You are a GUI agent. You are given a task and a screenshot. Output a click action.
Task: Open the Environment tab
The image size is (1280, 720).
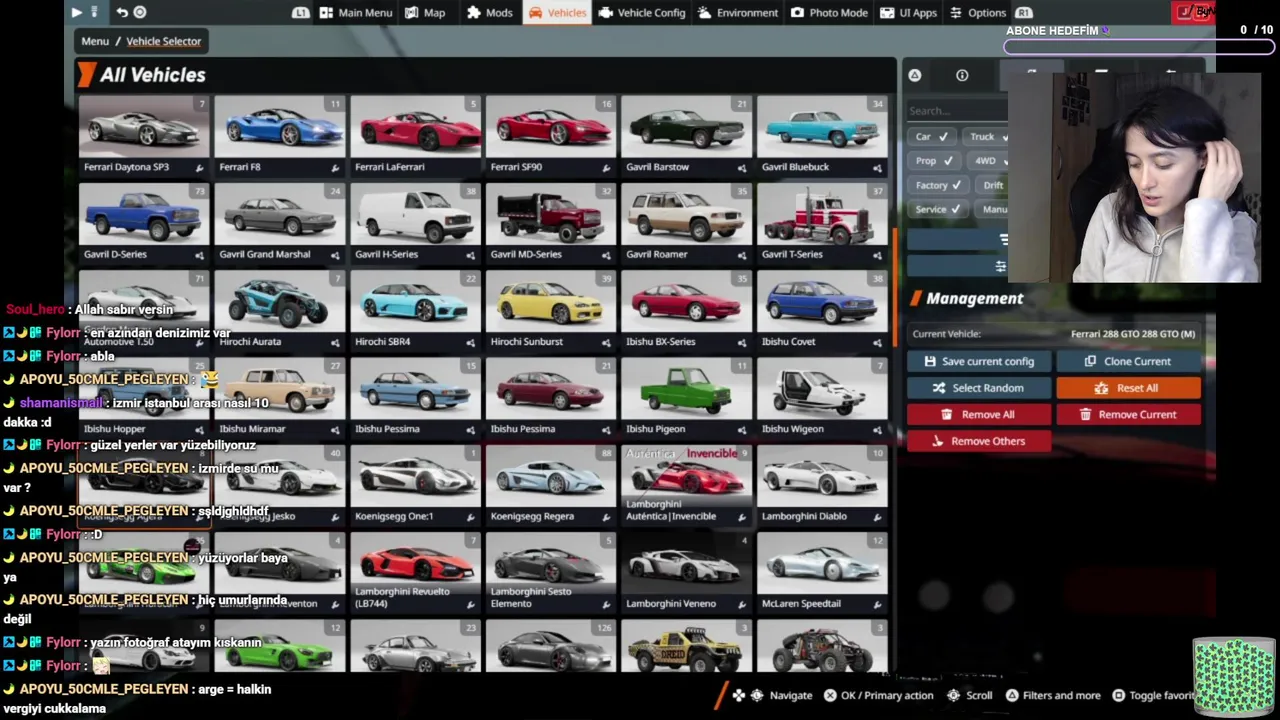pos(738,12)
